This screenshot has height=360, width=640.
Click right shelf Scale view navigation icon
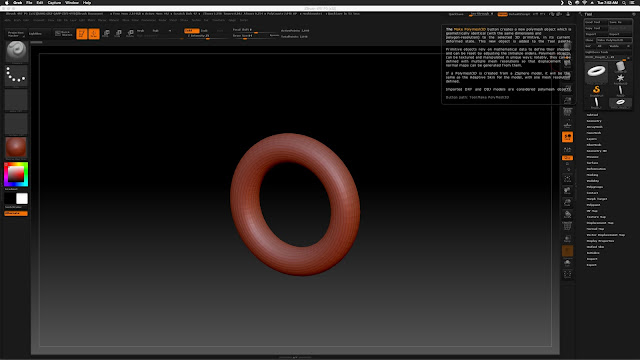567,202
